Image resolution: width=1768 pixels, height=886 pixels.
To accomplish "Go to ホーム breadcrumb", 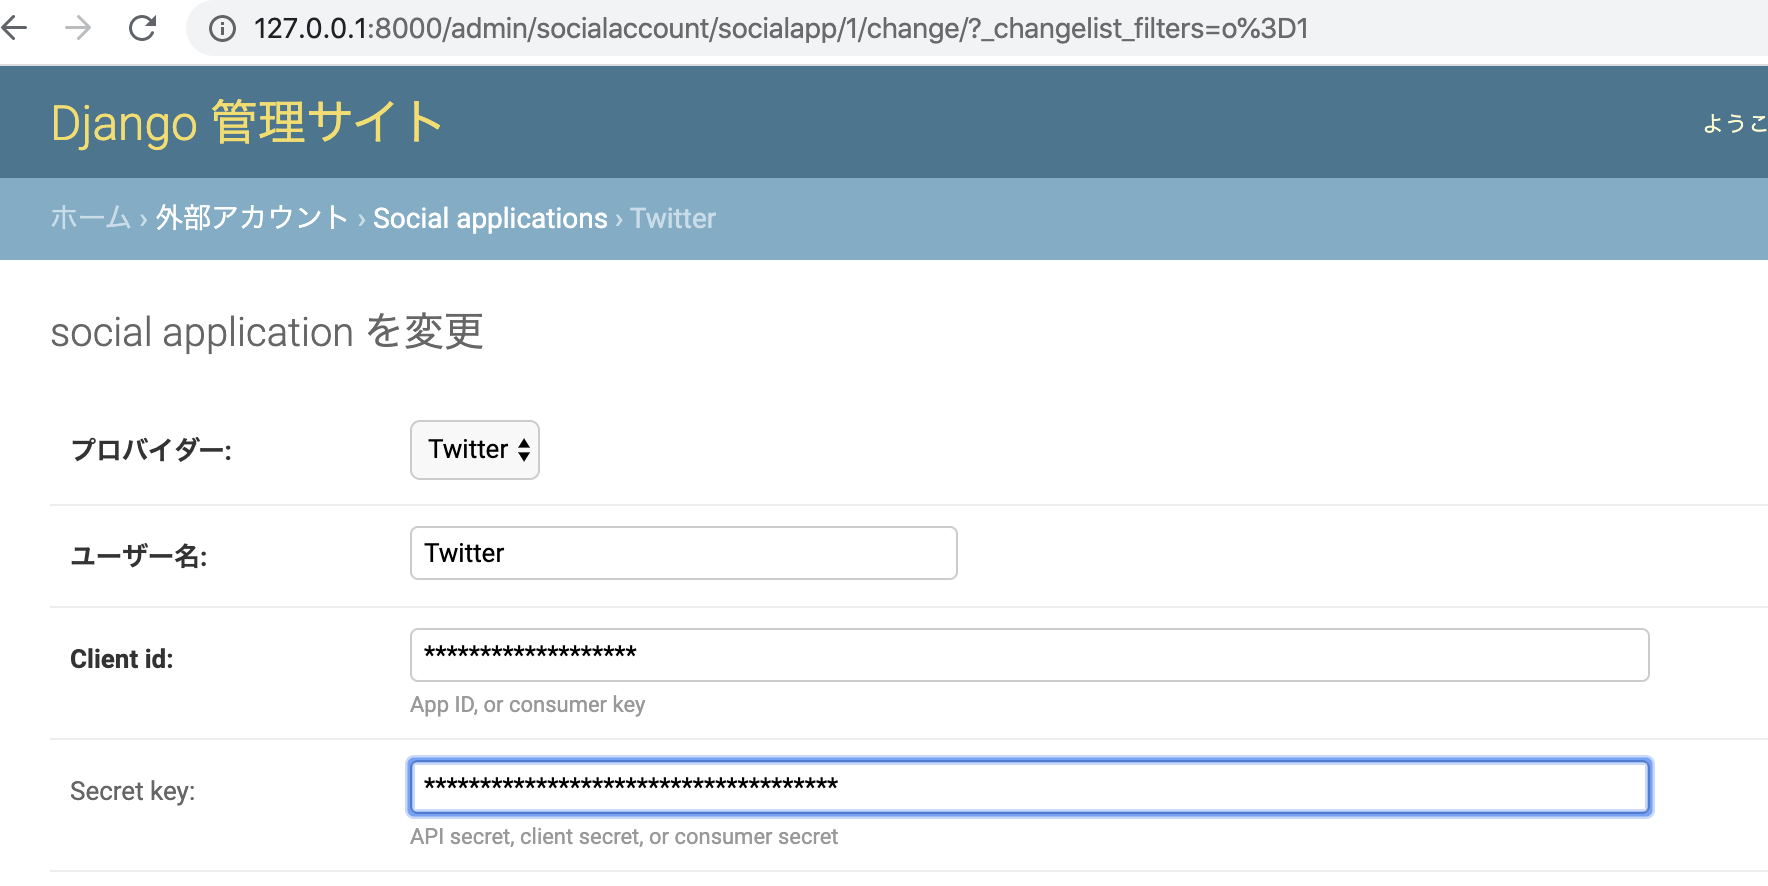I will (91, 218).
